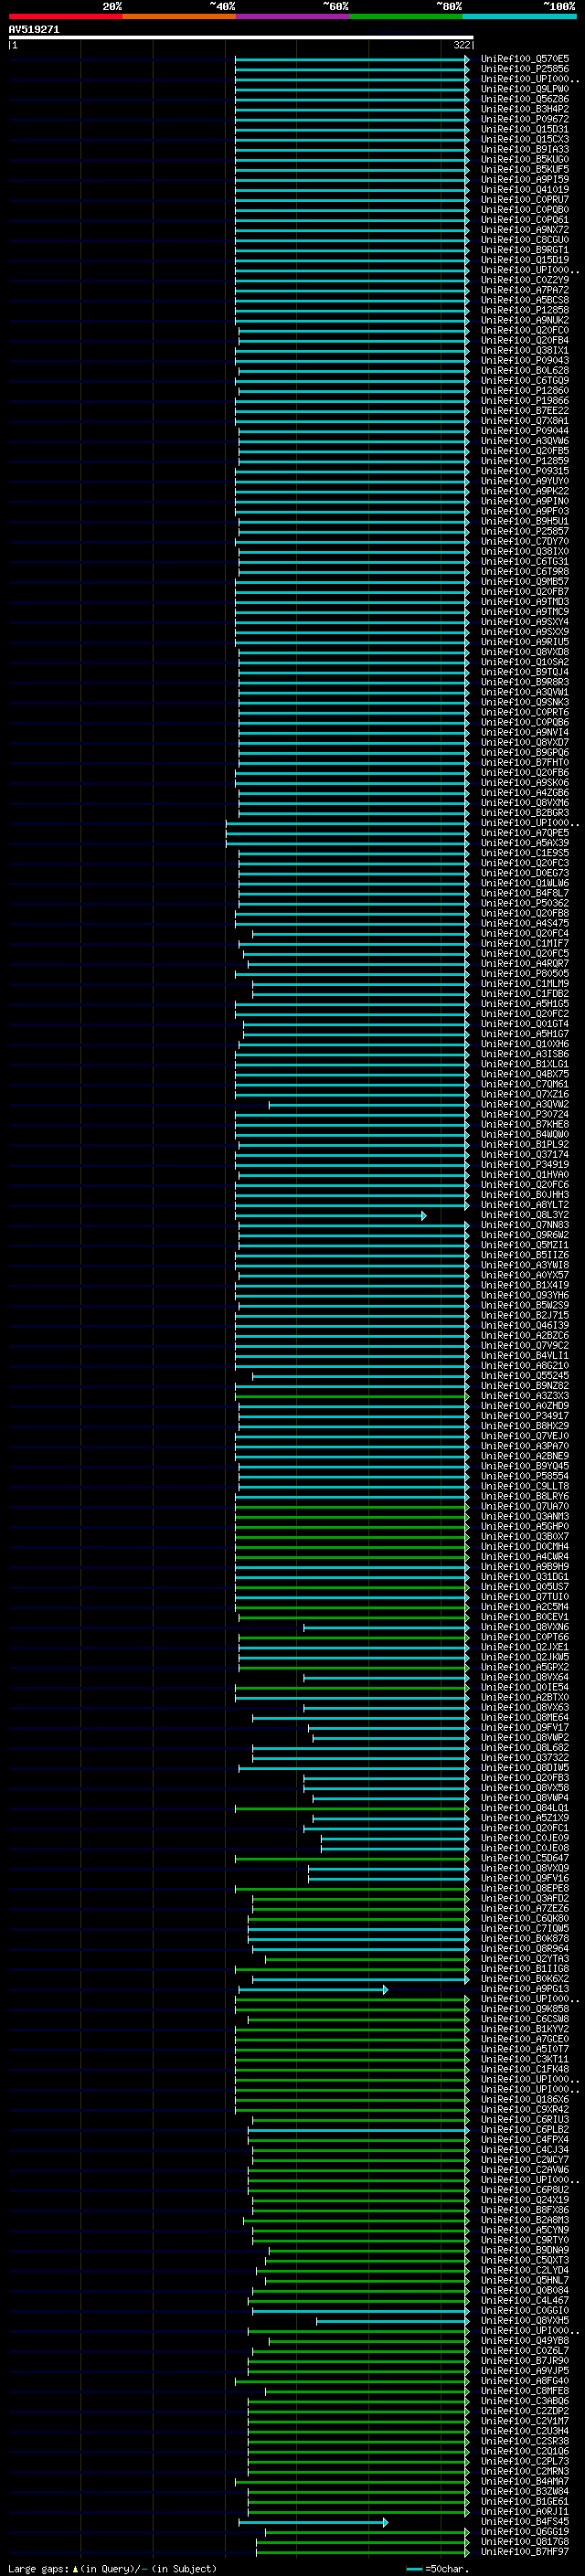Select the UniRef100_Q8L3Y2 hit label
This screenshot has height=2576, width=585.
(x=525, y=1215)
